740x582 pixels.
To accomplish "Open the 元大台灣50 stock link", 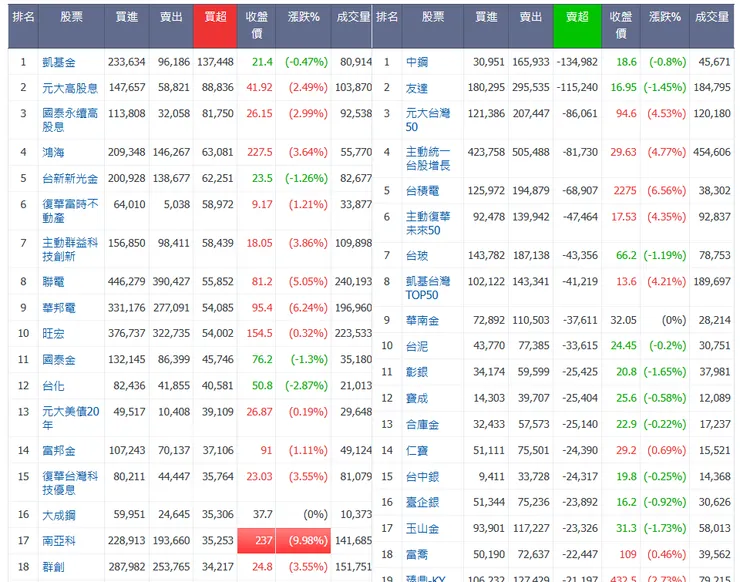I will [x=428, y=120].
